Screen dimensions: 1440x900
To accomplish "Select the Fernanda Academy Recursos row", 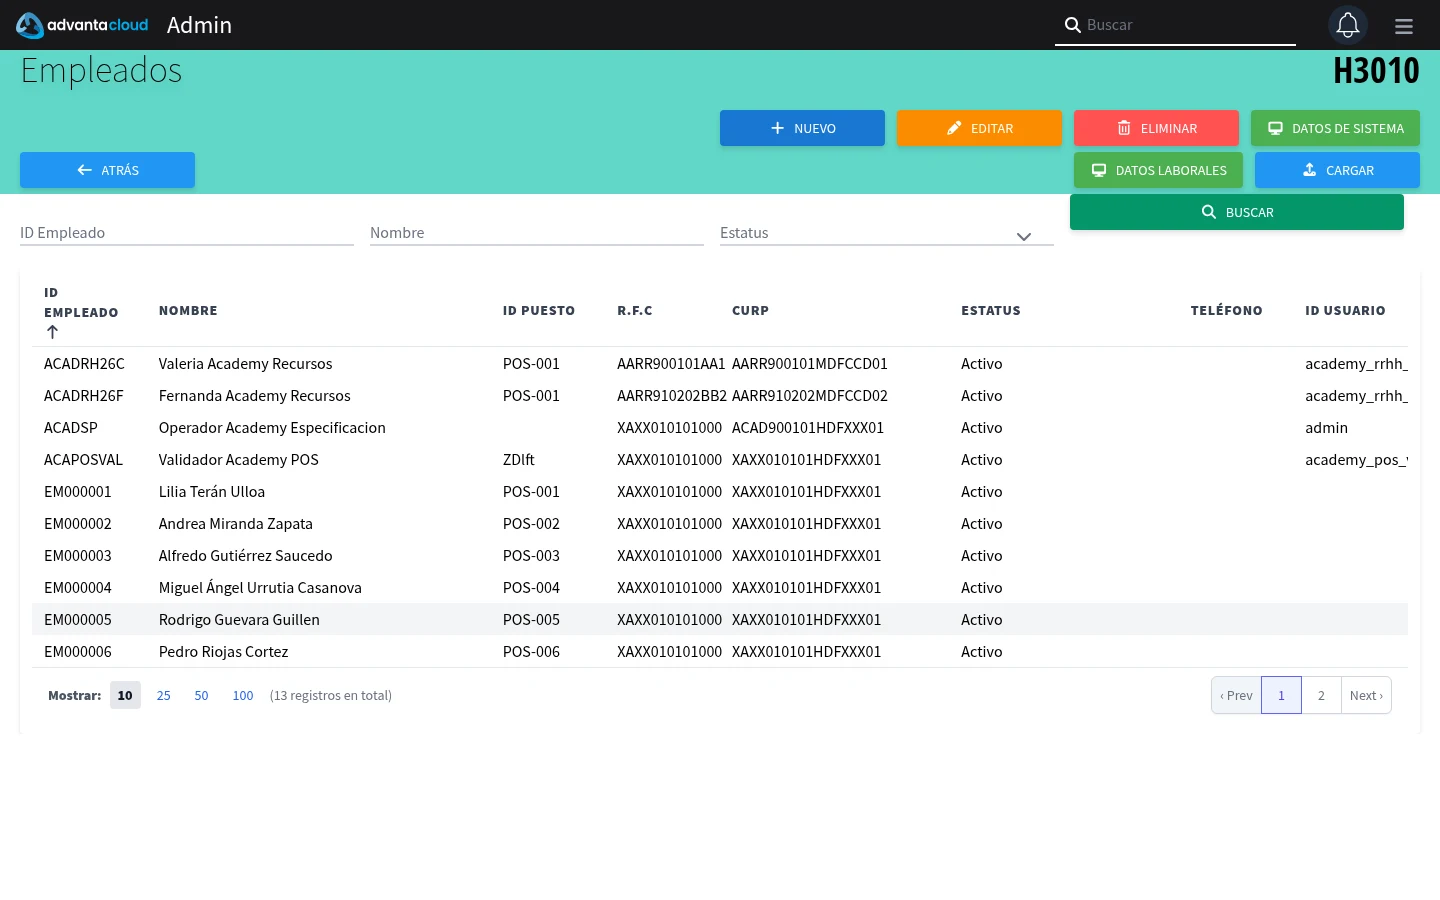I will tap(720, 395).
